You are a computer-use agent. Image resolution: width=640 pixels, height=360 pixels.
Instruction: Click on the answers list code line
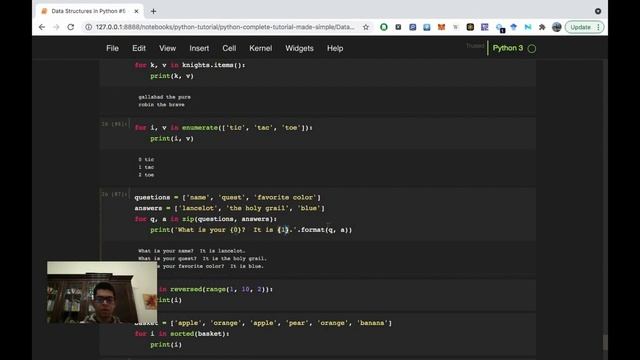click(x=229, y=208)
